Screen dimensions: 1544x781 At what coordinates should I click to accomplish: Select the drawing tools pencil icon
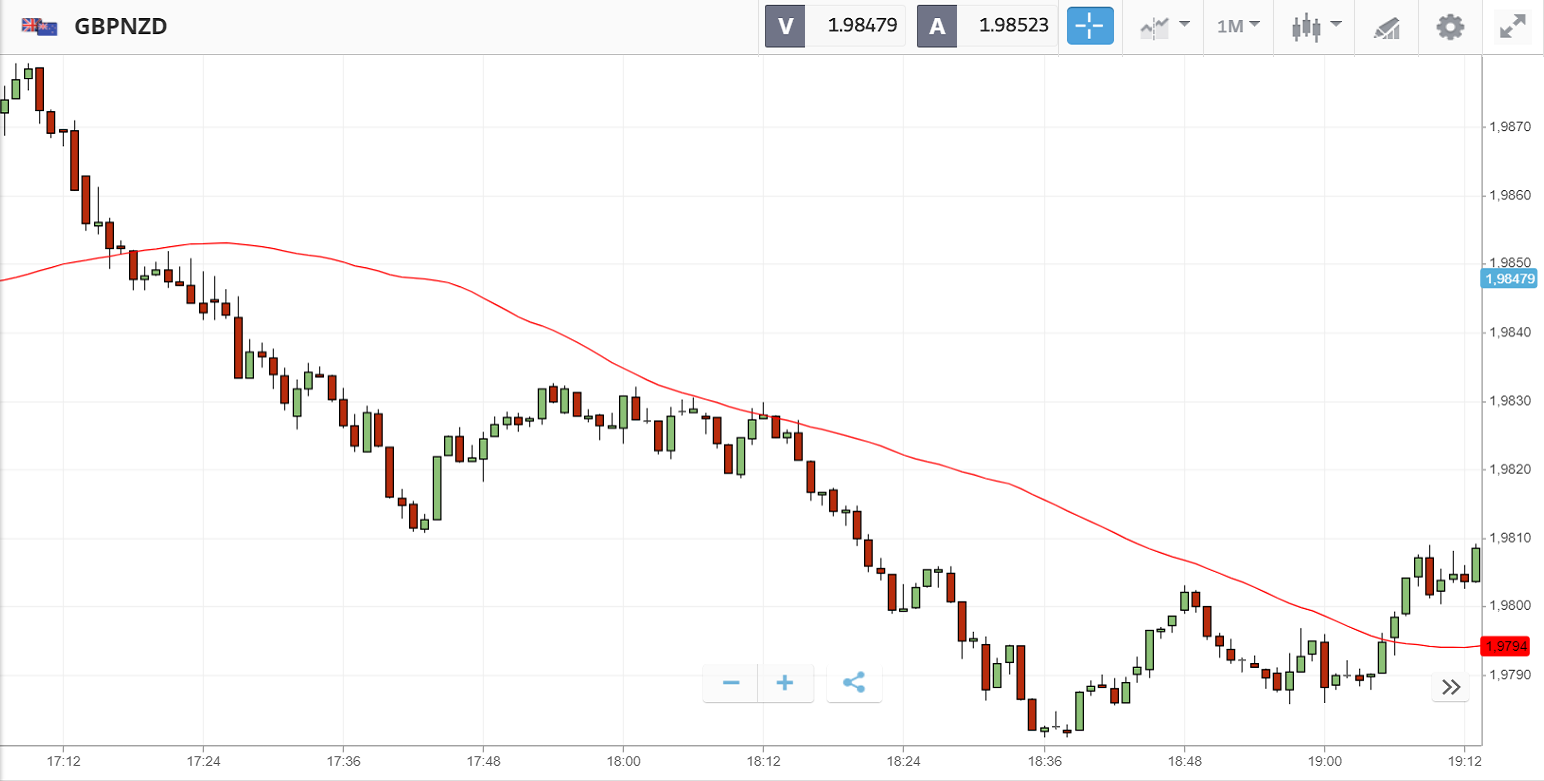1386,27
